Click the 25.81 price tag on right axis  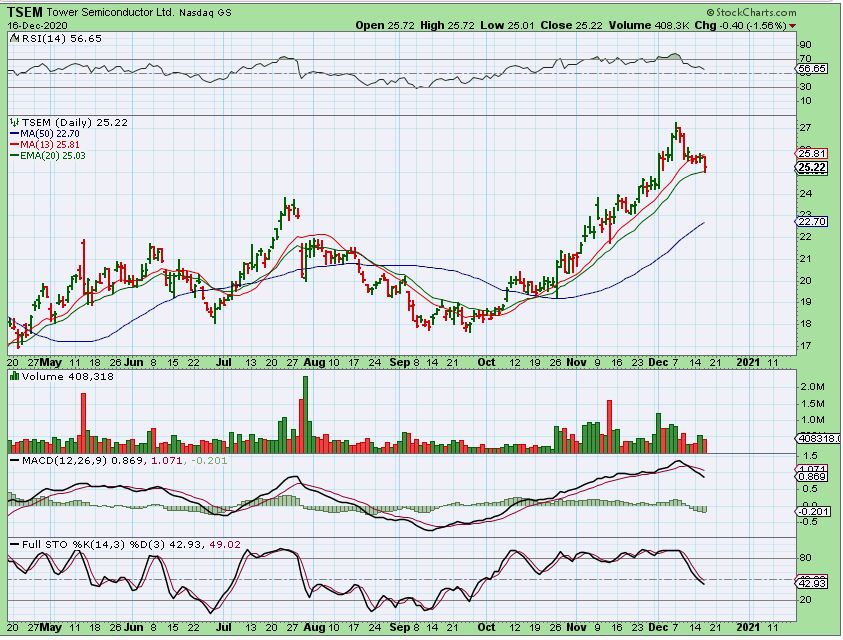click(812, 154)
